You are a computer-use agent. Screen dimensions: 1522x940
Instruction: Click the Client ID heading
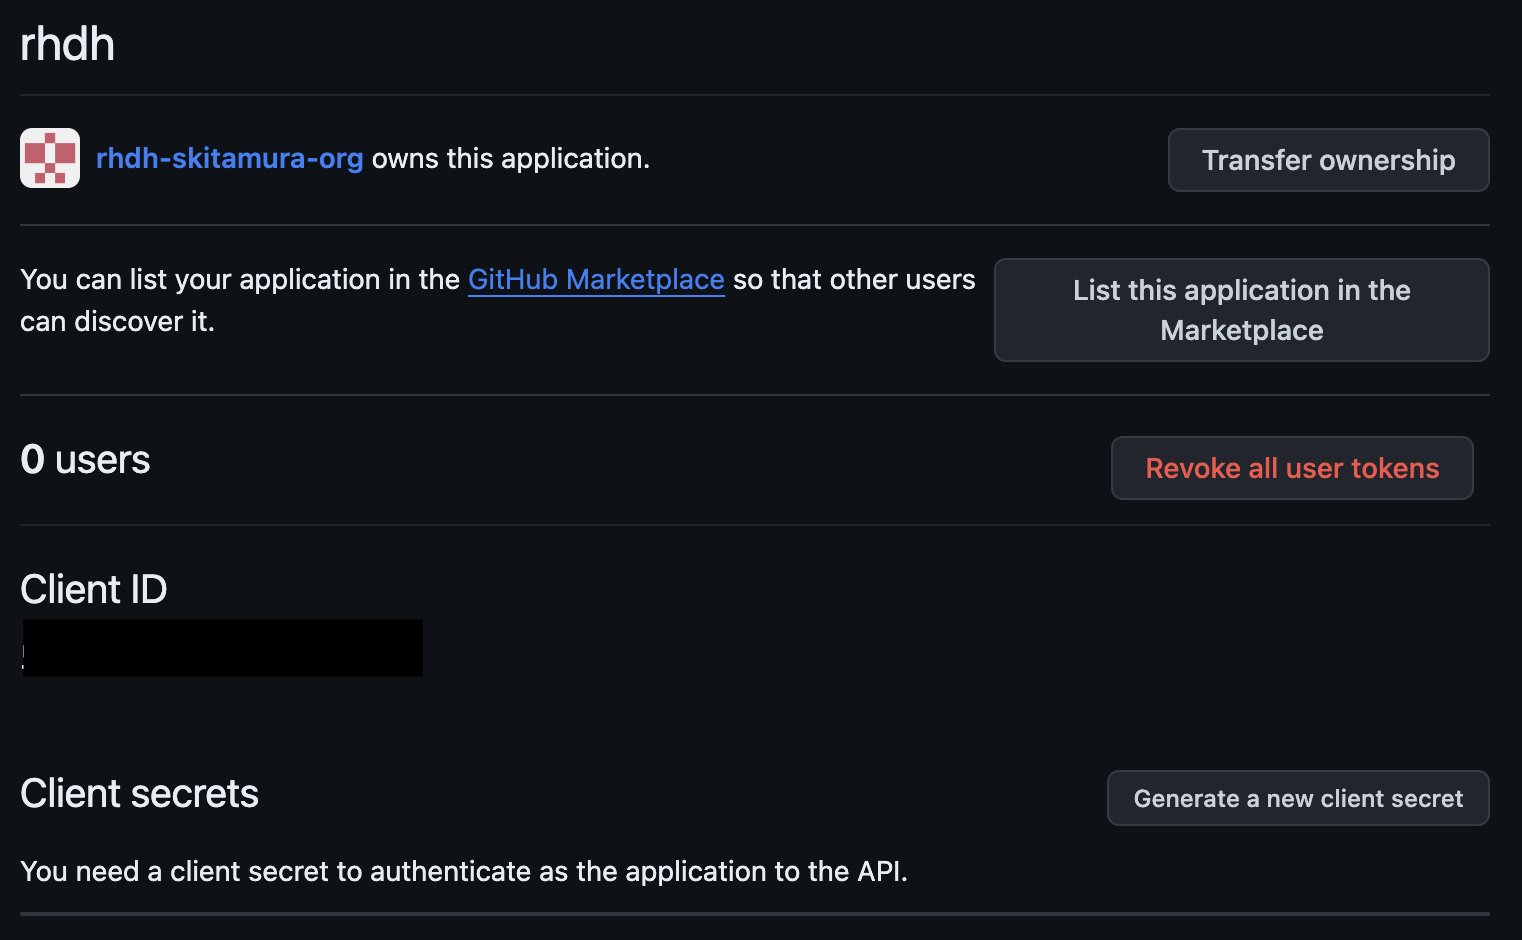94,590
